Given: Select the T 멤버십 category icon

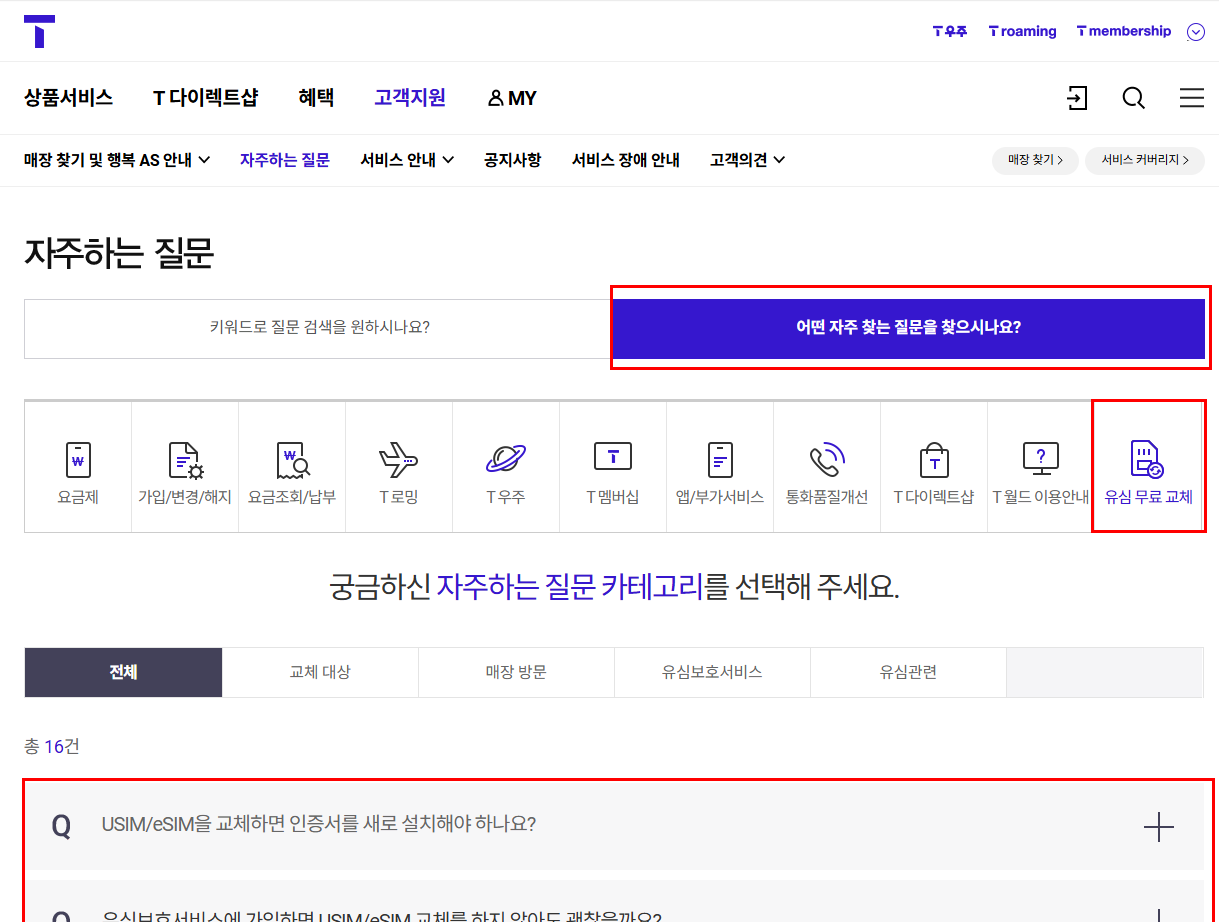Looking at the screenshot, I should tap(613, 457).
